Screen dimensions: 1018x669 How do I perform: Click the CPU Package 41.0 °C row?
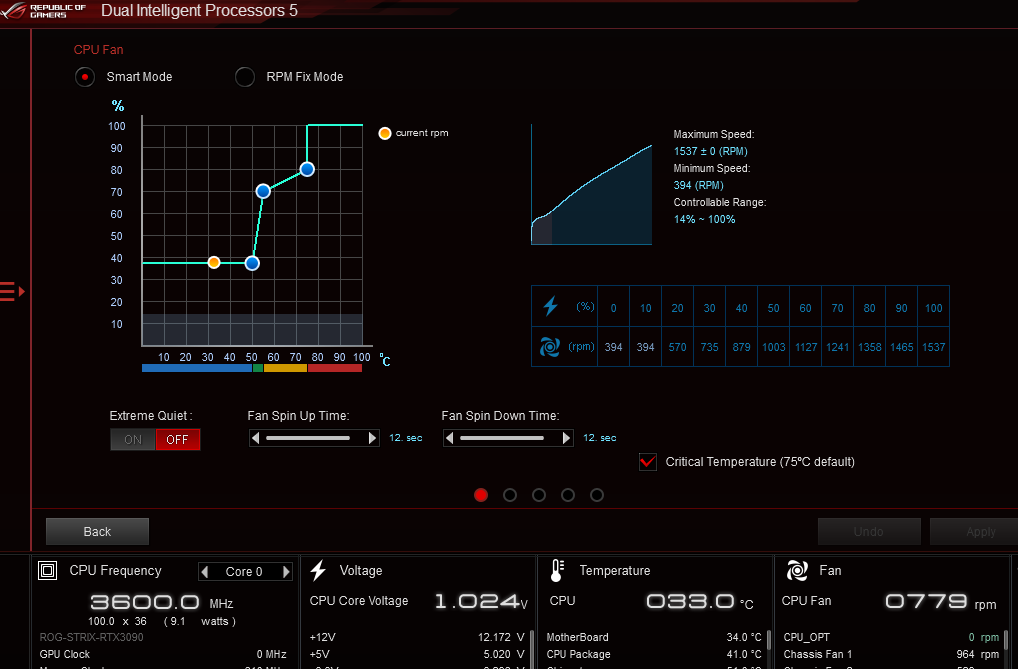point(654,654)
